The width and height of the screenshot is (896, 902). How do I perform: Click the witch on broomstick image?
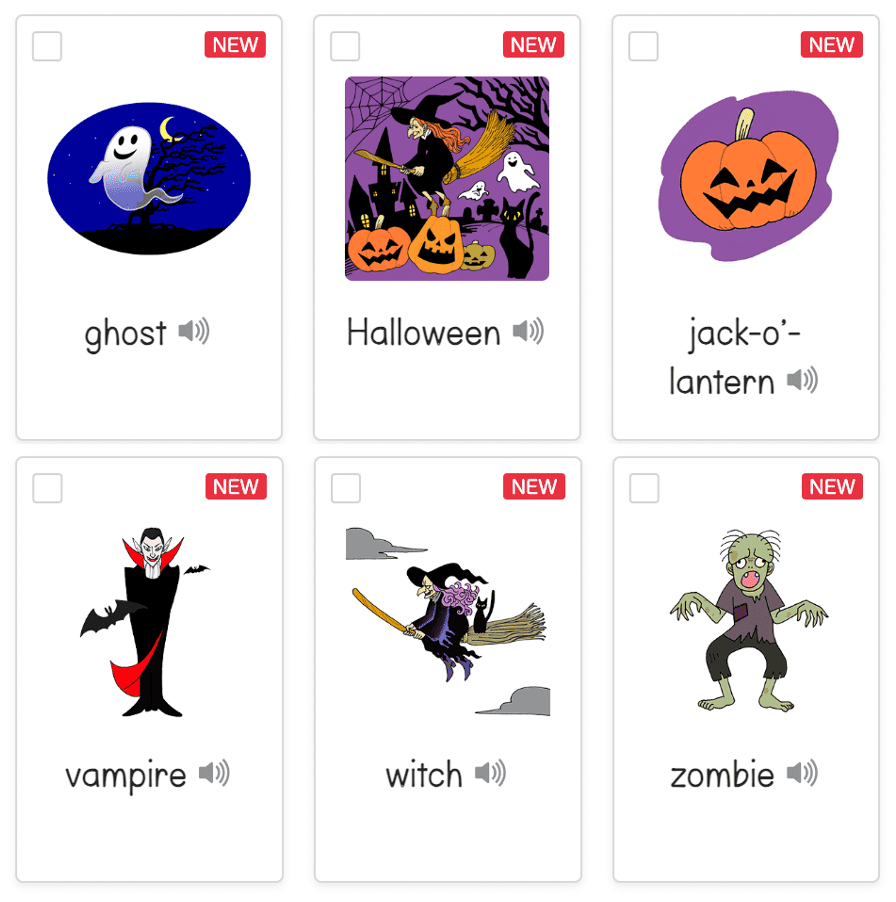(x=448, y=622)
